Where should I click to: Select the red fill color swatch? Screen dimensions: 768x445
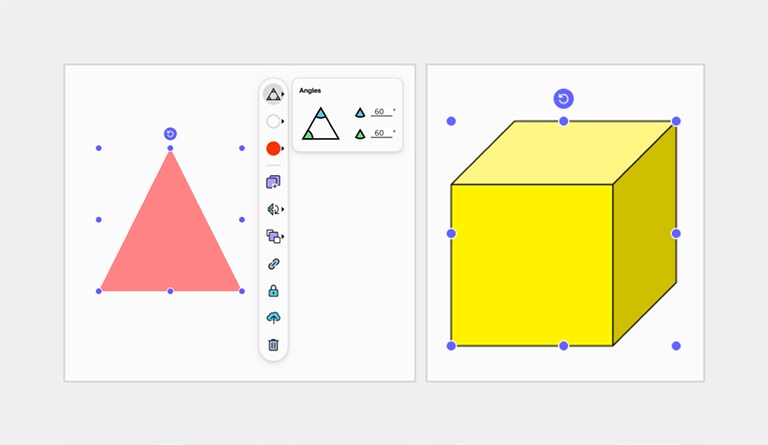point(273,149)
